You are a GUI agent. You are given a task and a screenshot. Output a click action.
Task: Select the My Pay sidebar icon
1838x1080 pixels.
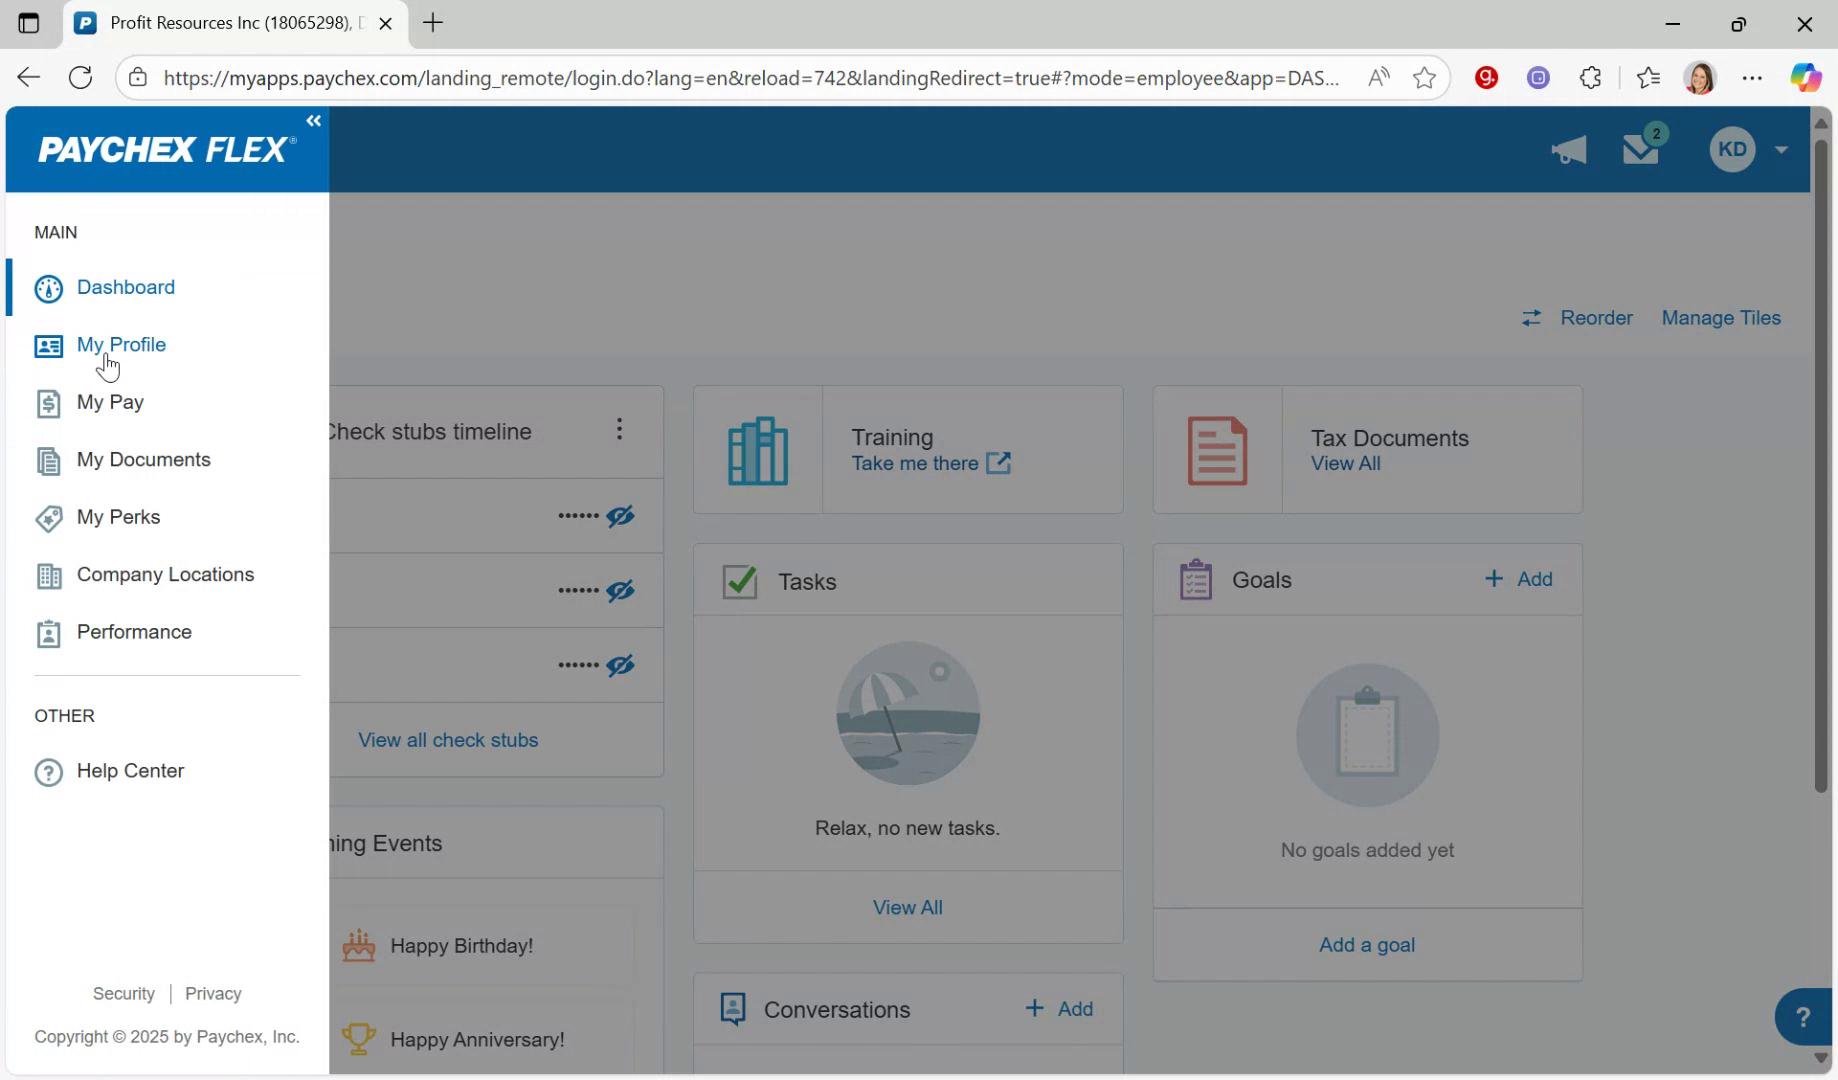point(49,403)
